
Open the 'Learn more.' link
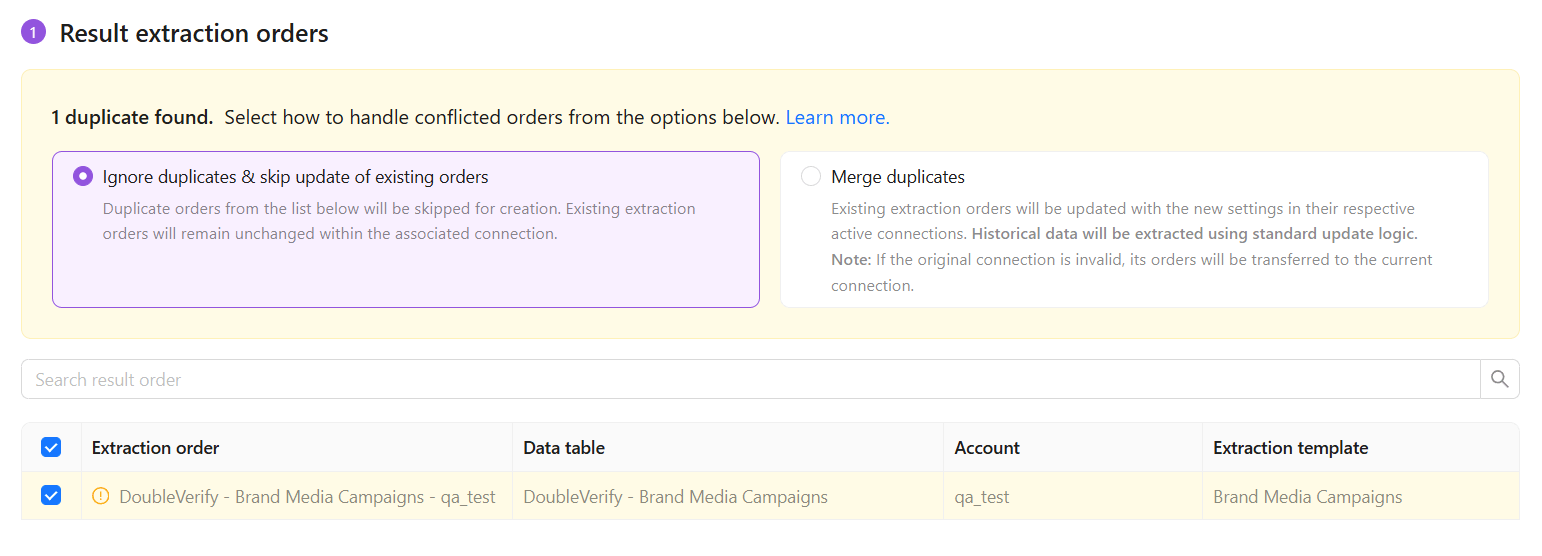pyautogui.click(x=837, y=117)
